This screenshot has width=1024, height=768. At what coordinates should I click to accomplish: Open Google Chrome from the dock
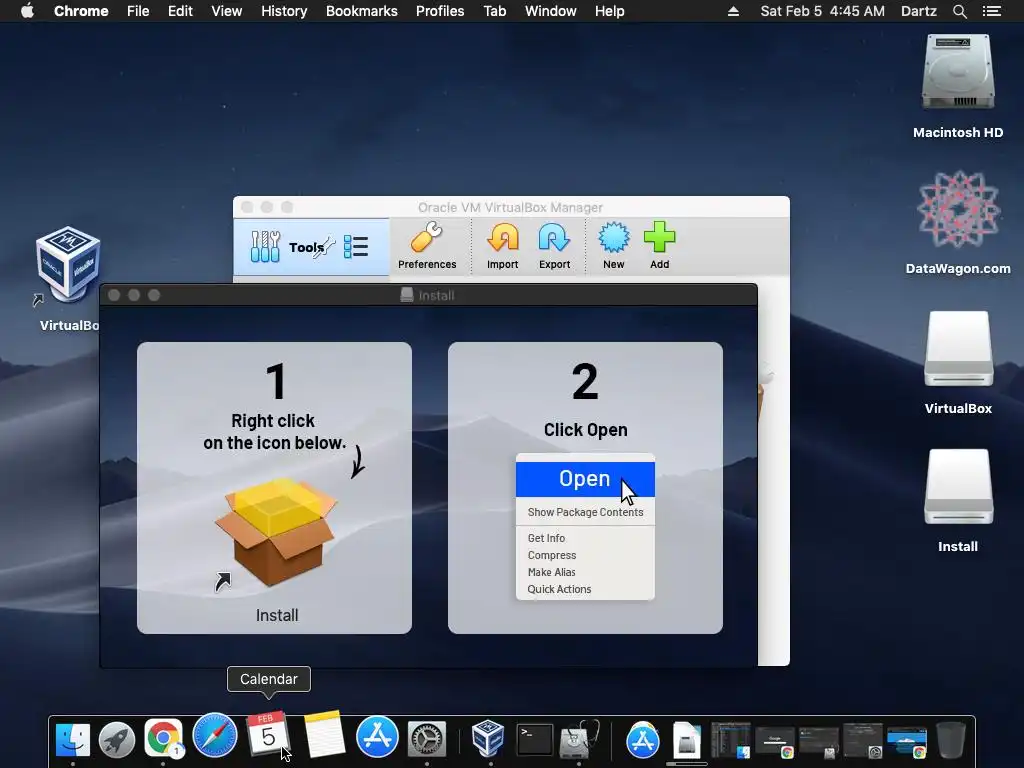tap(163, 739)
